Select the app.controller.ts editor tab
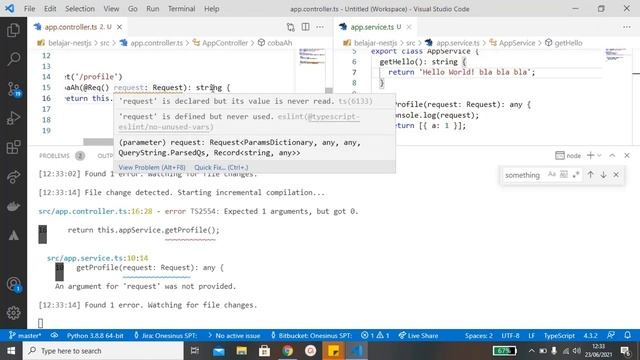The image size is (640, 360). pos(78,27)
